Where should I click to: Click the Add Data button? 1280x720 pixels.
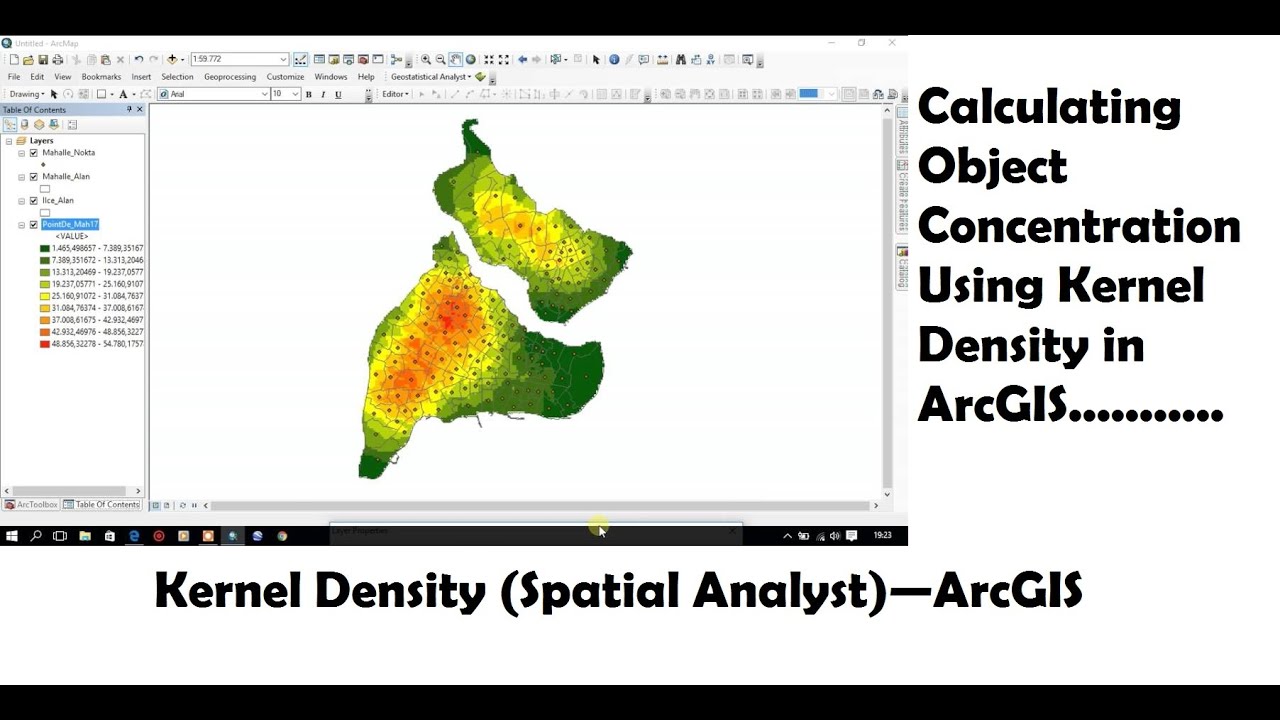(x=172, y=60)
